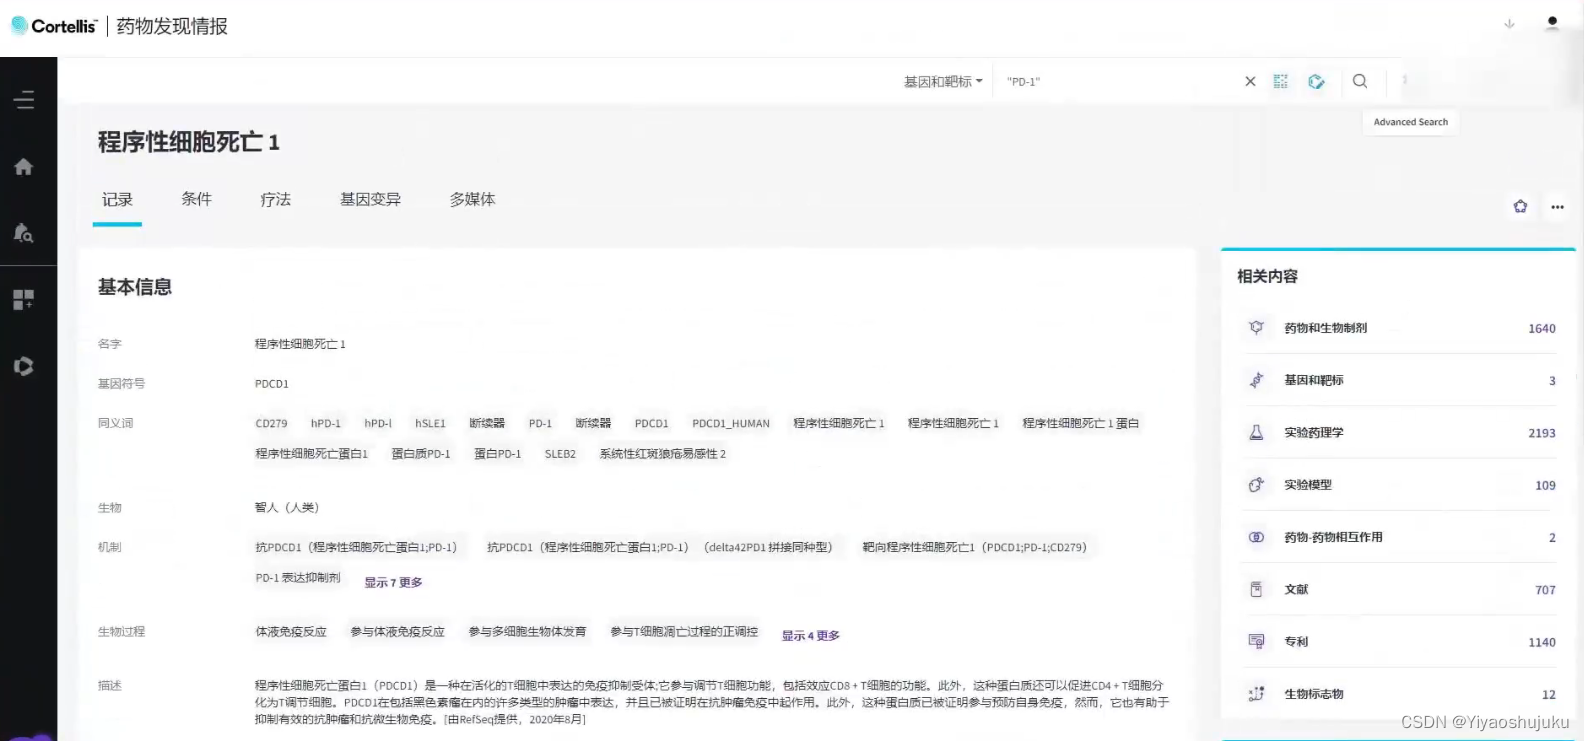Click the 相关内容 panel heading
Viewport: 1584px width, 741px height.
pyautogui.click(x=1267, y=277)
